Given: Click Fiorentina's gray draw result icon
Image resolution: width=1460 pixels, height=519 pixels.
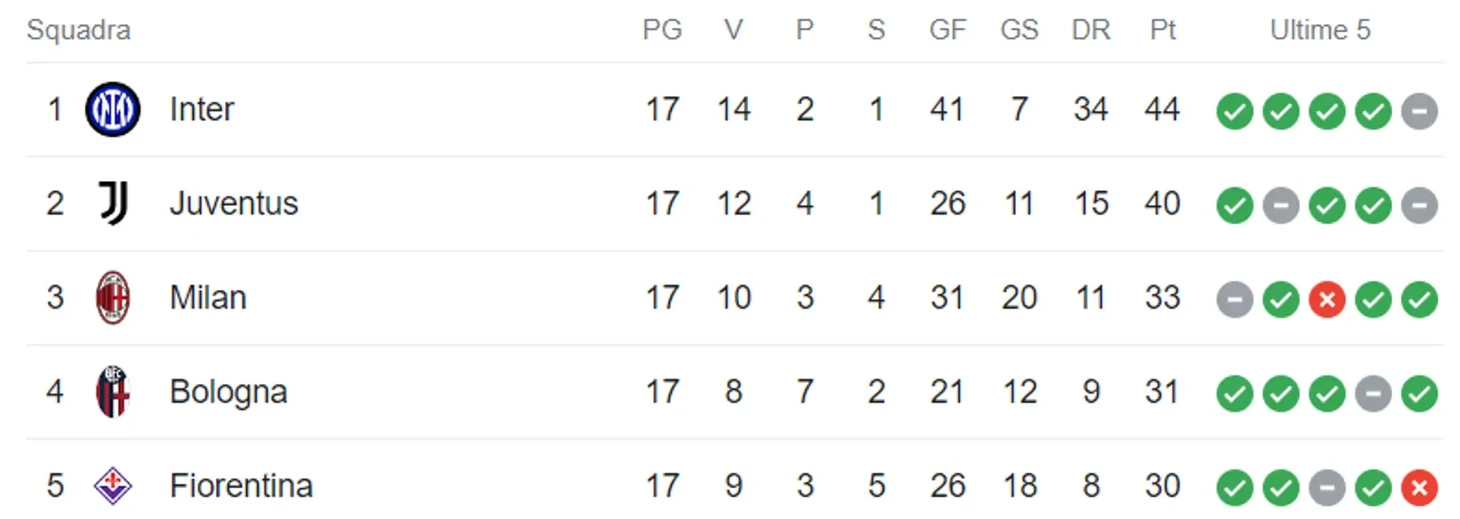Looking at the screenshot, I should [1327, 487].
